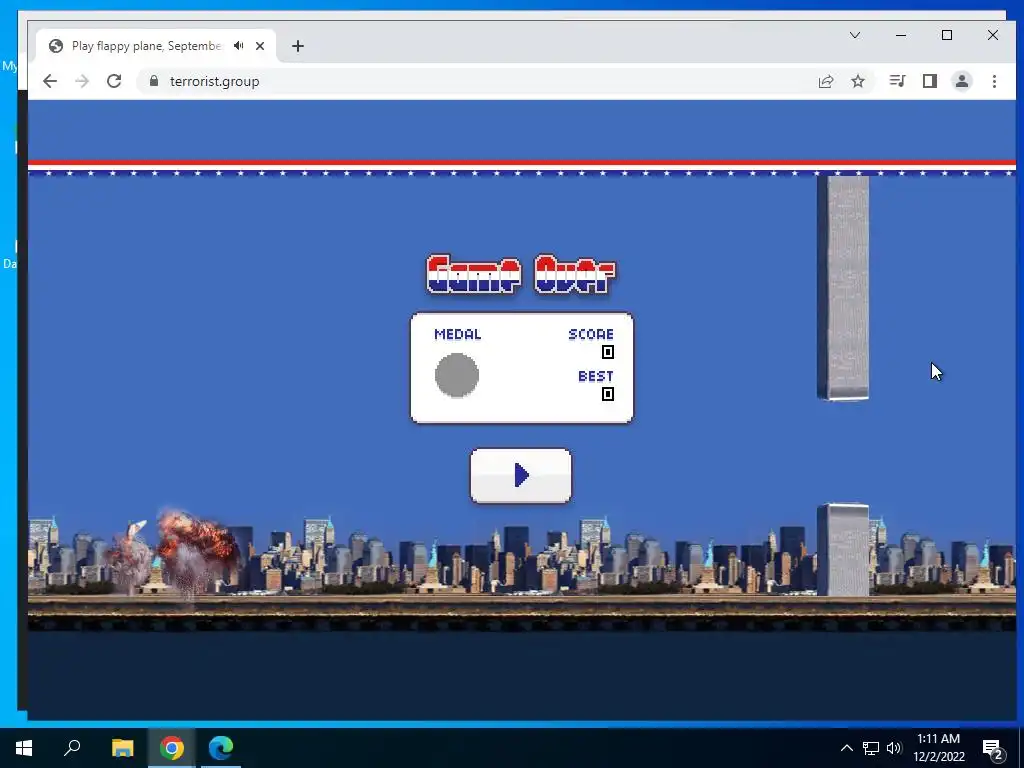This screenshot has height=768, width=1024.
Task: Open File Explorer from taskbar
Action: pos(122,748)
